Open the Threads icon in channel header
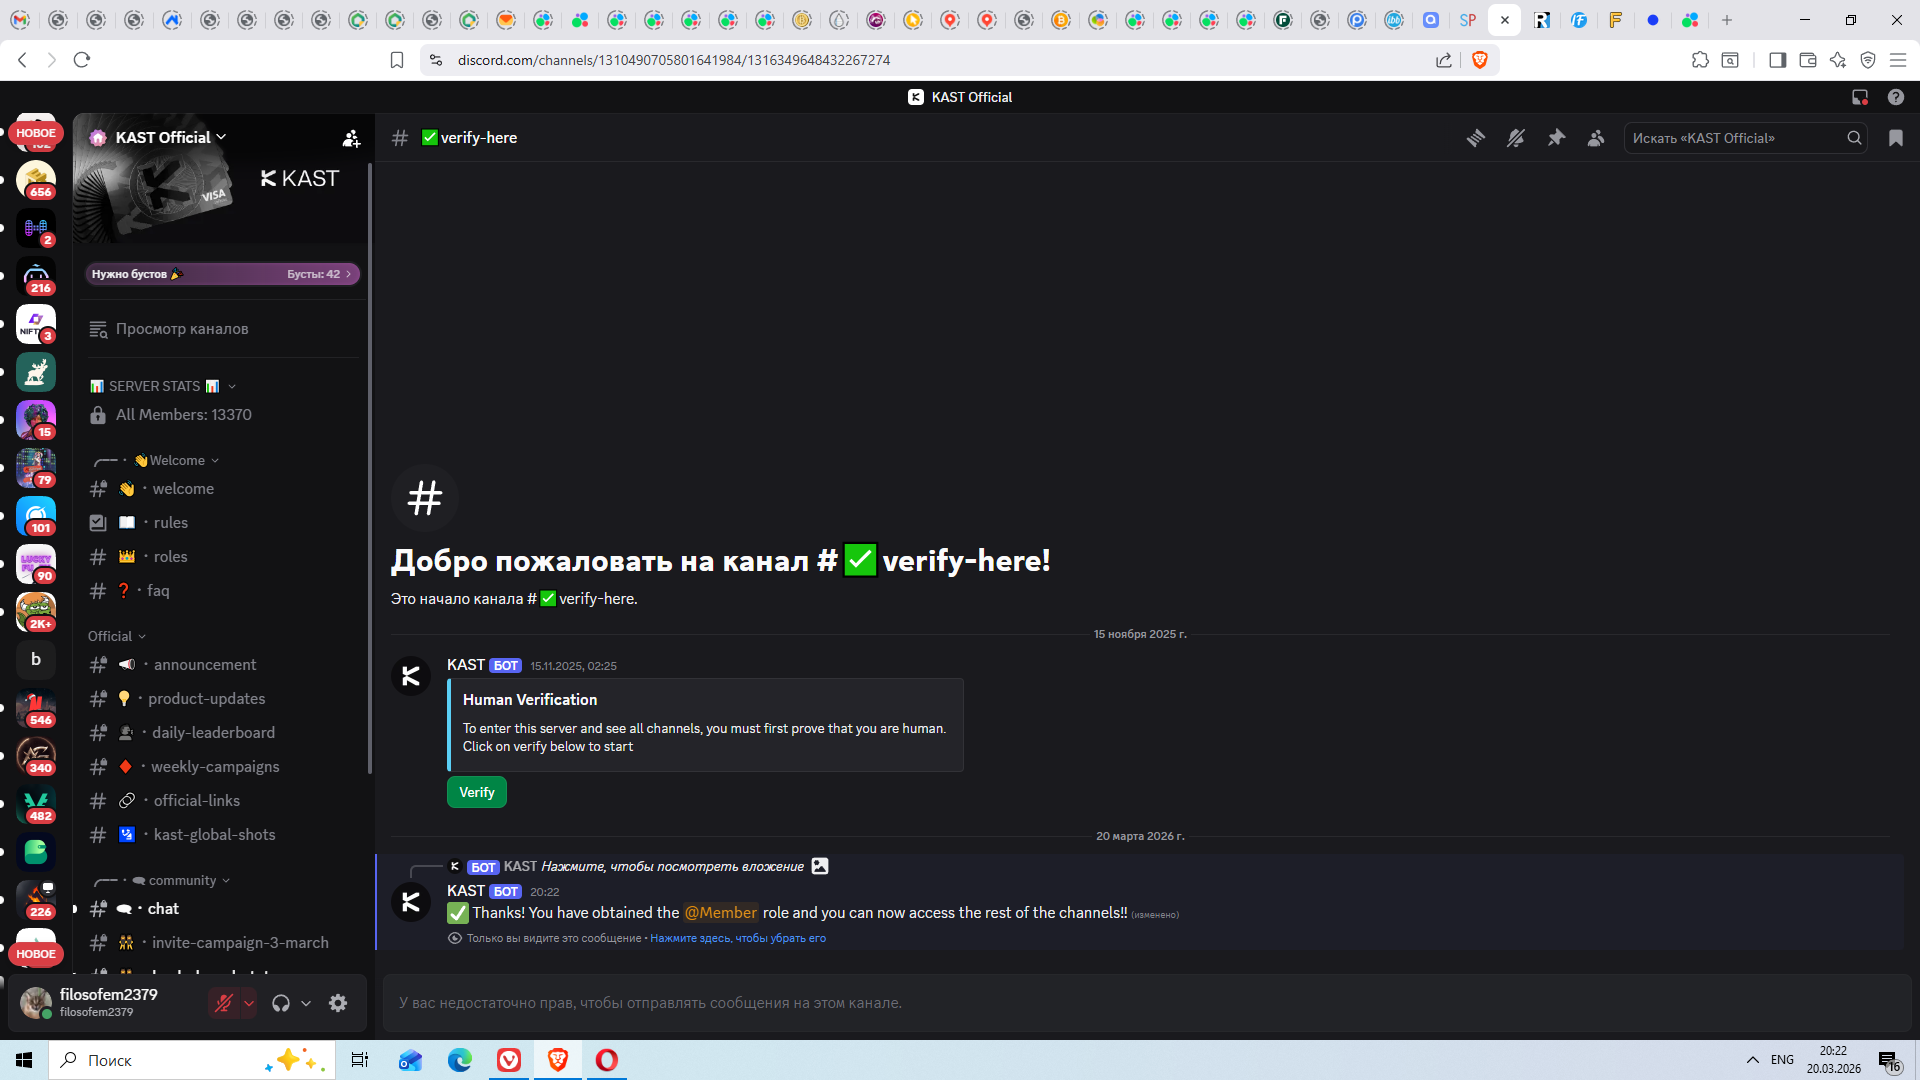Viewport: 1920px width, 1080px height. pos(1475,138)
